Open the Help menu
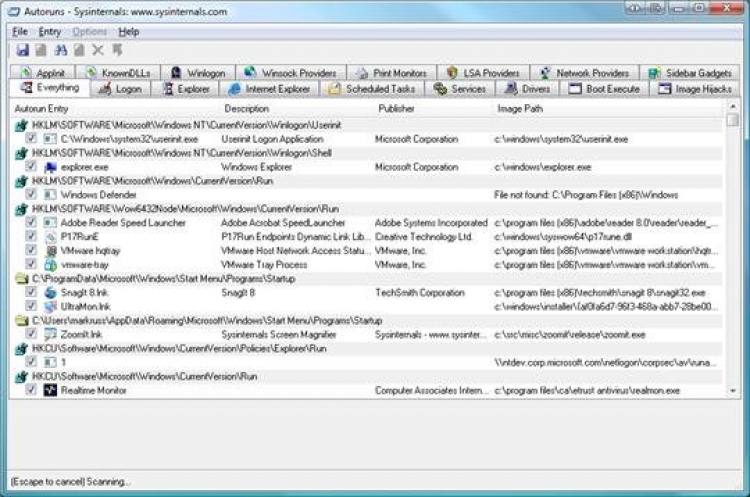 coord(129,32)
